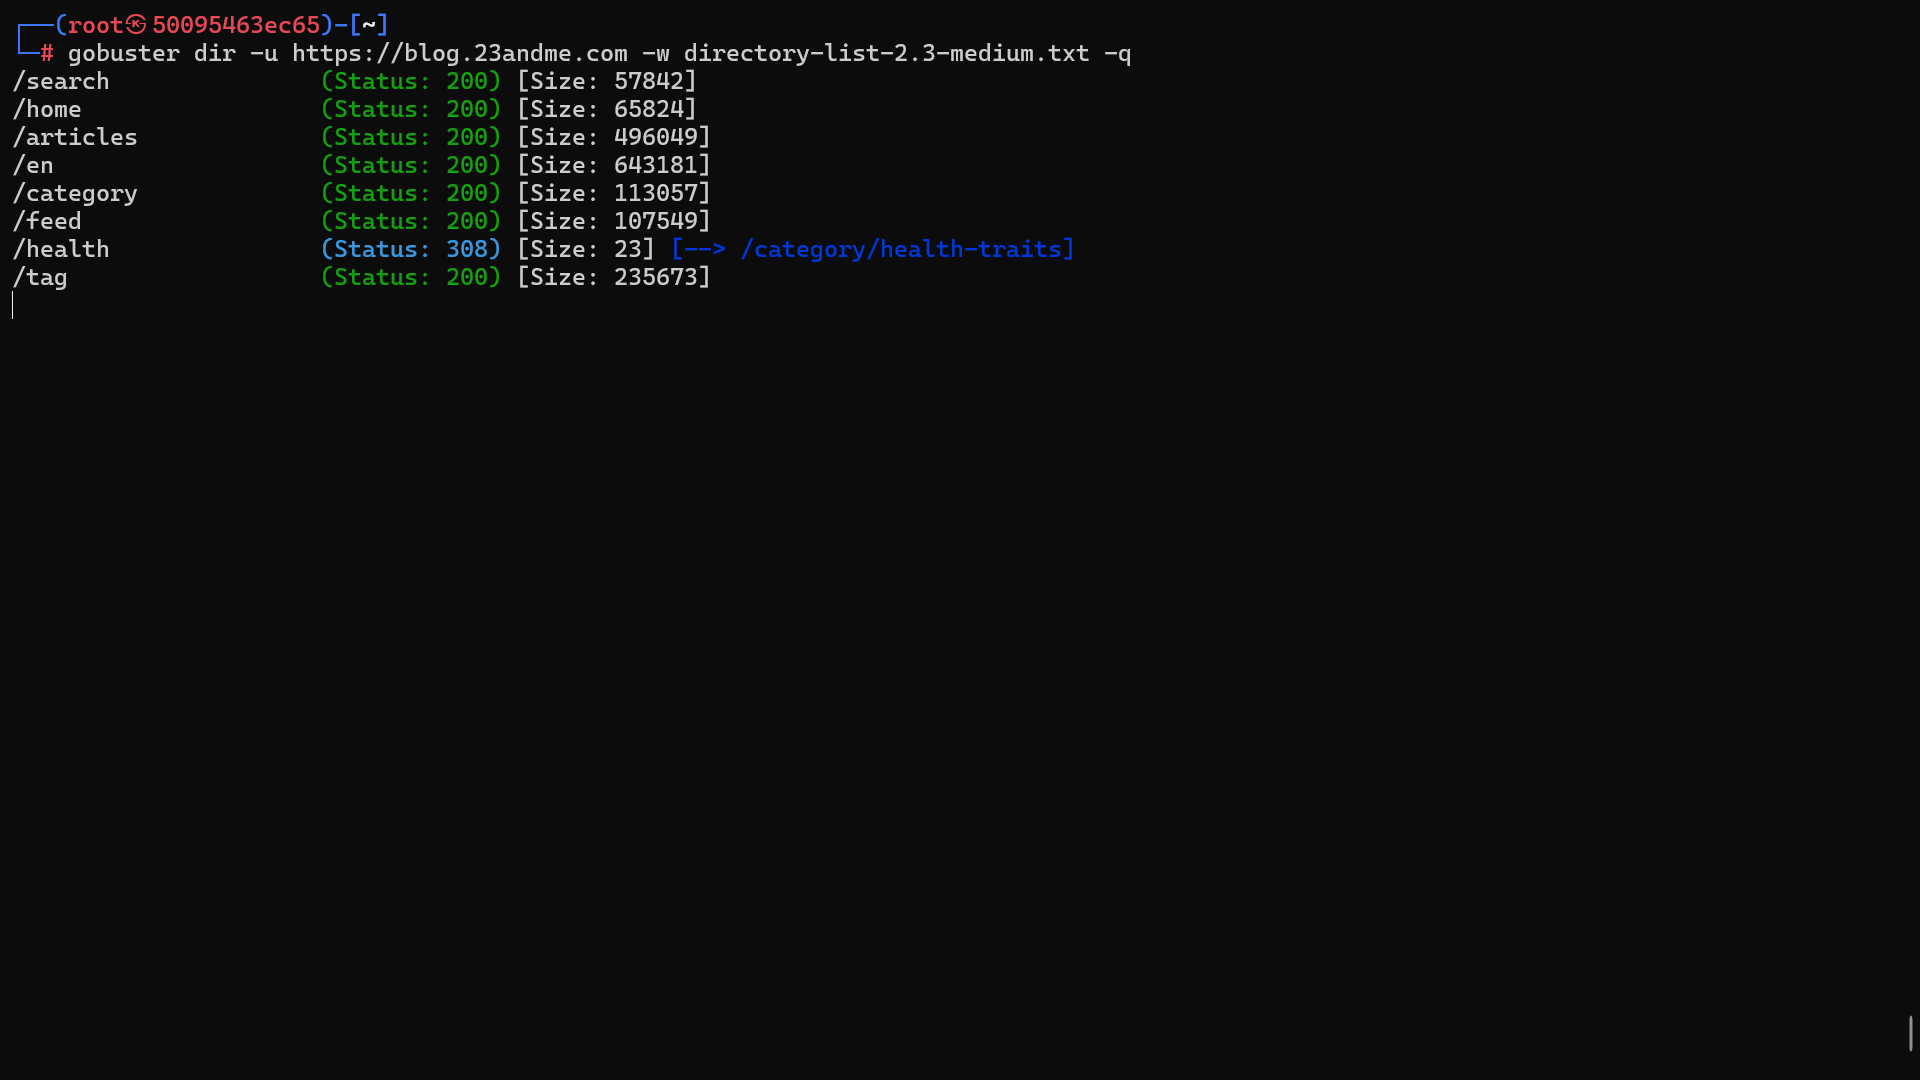Click the /articles result entry
Screen dimensions: 1920x1080
pos(75,137)
